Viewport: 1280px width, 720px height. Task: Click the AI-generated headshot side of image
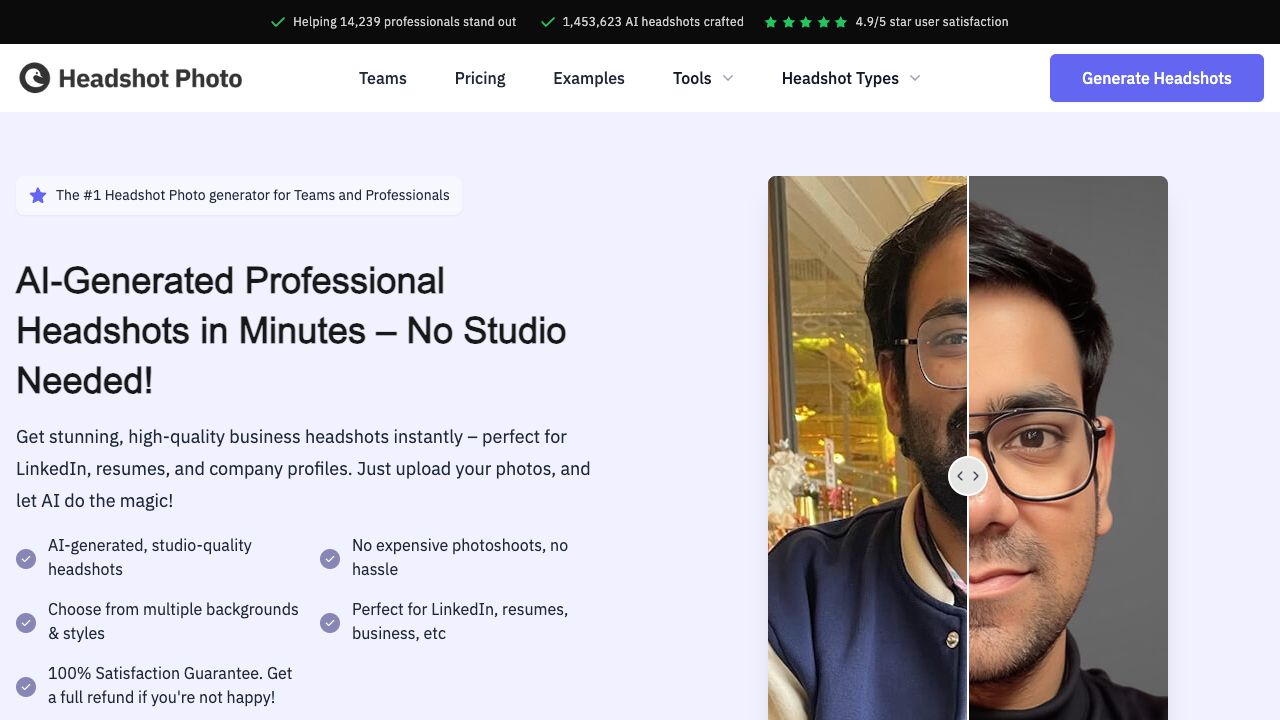[1068, 400]
